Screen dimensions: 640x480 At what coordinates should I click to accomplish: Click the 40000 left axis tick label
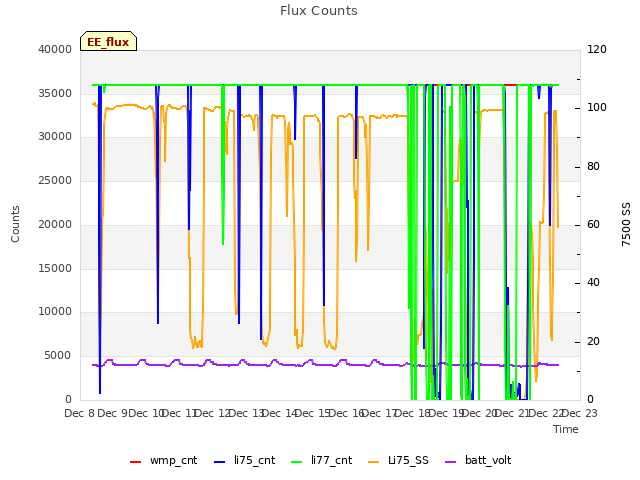click(x=55, y=49)
